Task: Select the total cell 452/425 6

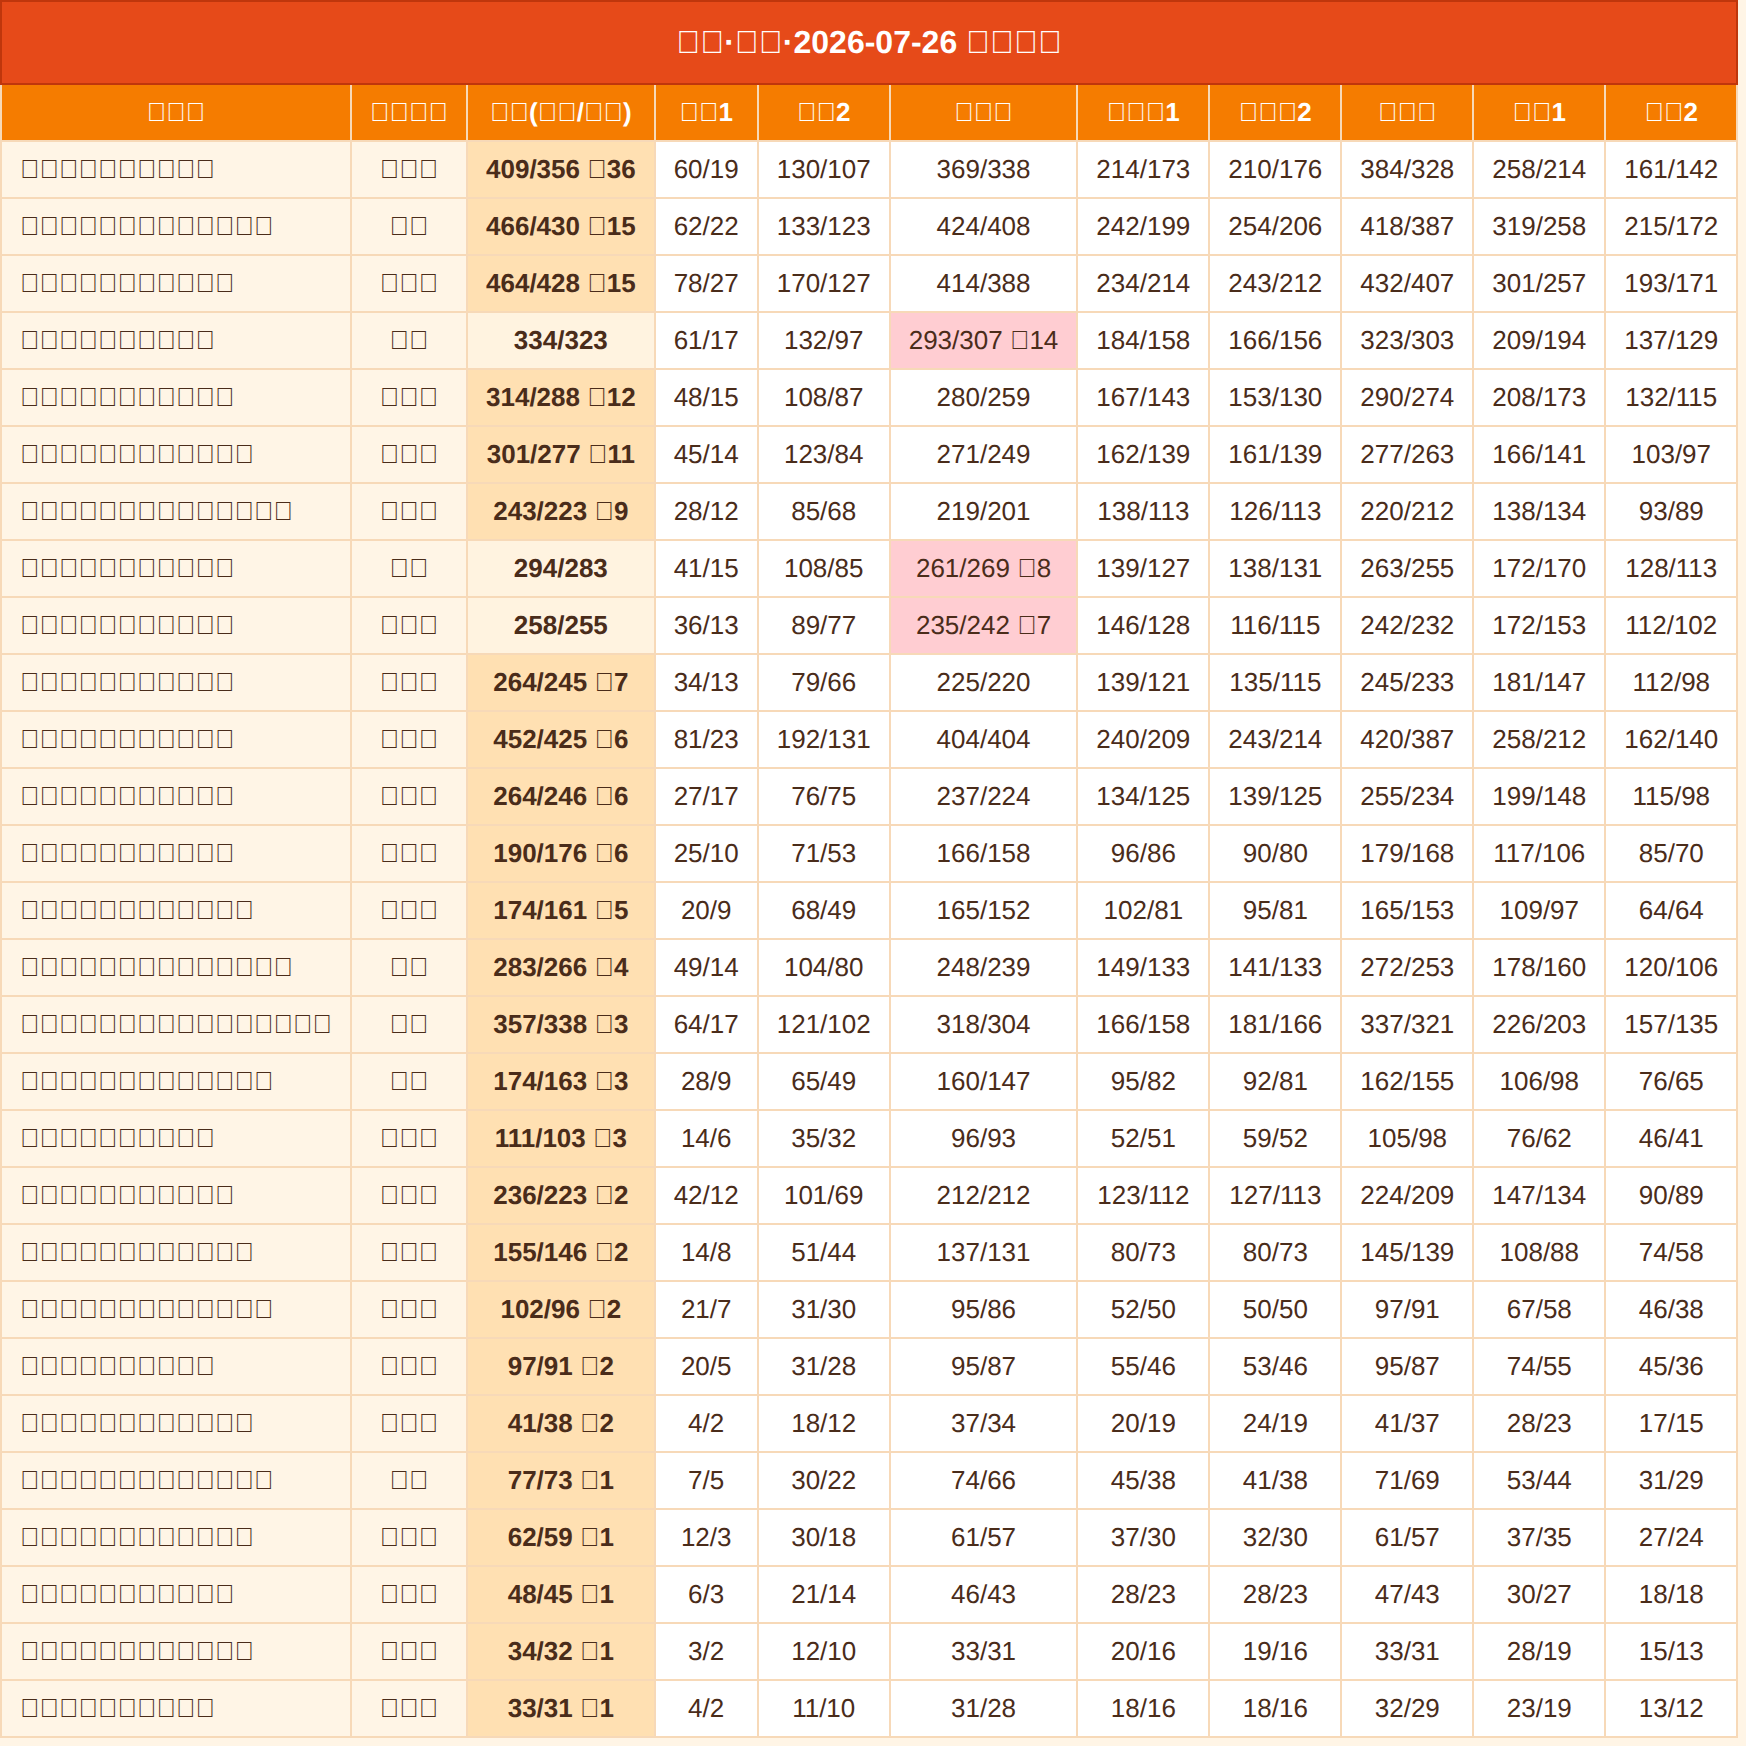Action: pyautogui.click(x=561, y=739)
